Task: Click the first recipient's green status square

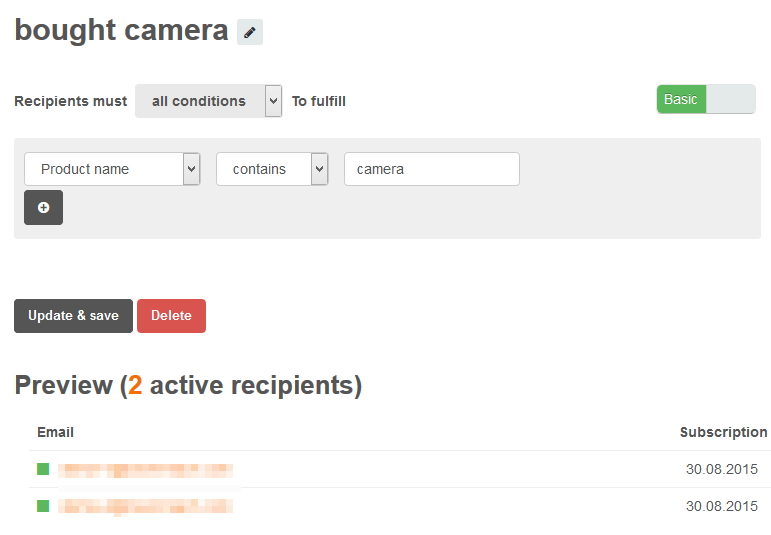Action: pyautogui.click(x=43, y=469)
